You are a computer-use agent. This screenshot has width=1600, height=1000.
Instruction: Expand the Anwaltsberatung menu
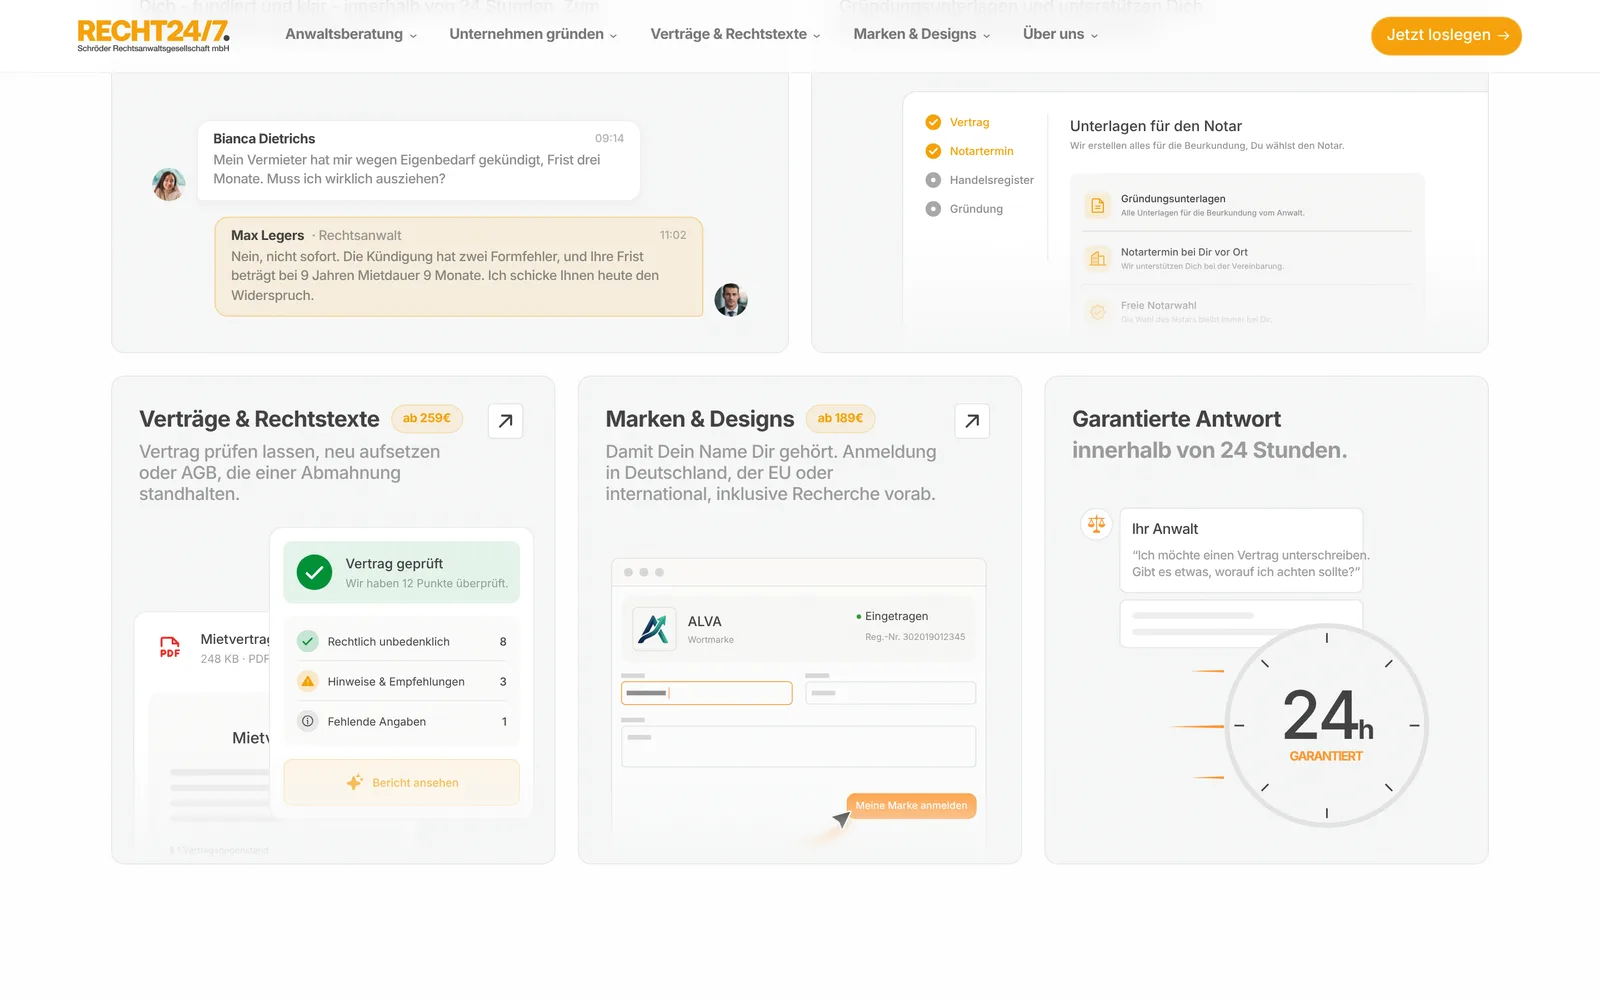click(x=351, y=34)
